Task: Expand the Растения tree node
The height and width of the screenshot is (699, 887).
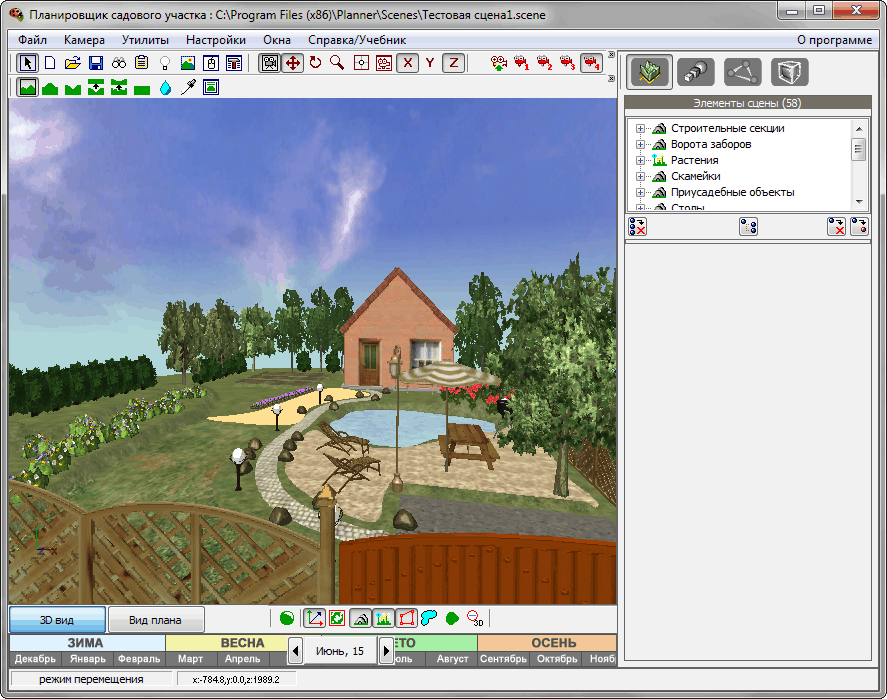Action: pos(640,160)
